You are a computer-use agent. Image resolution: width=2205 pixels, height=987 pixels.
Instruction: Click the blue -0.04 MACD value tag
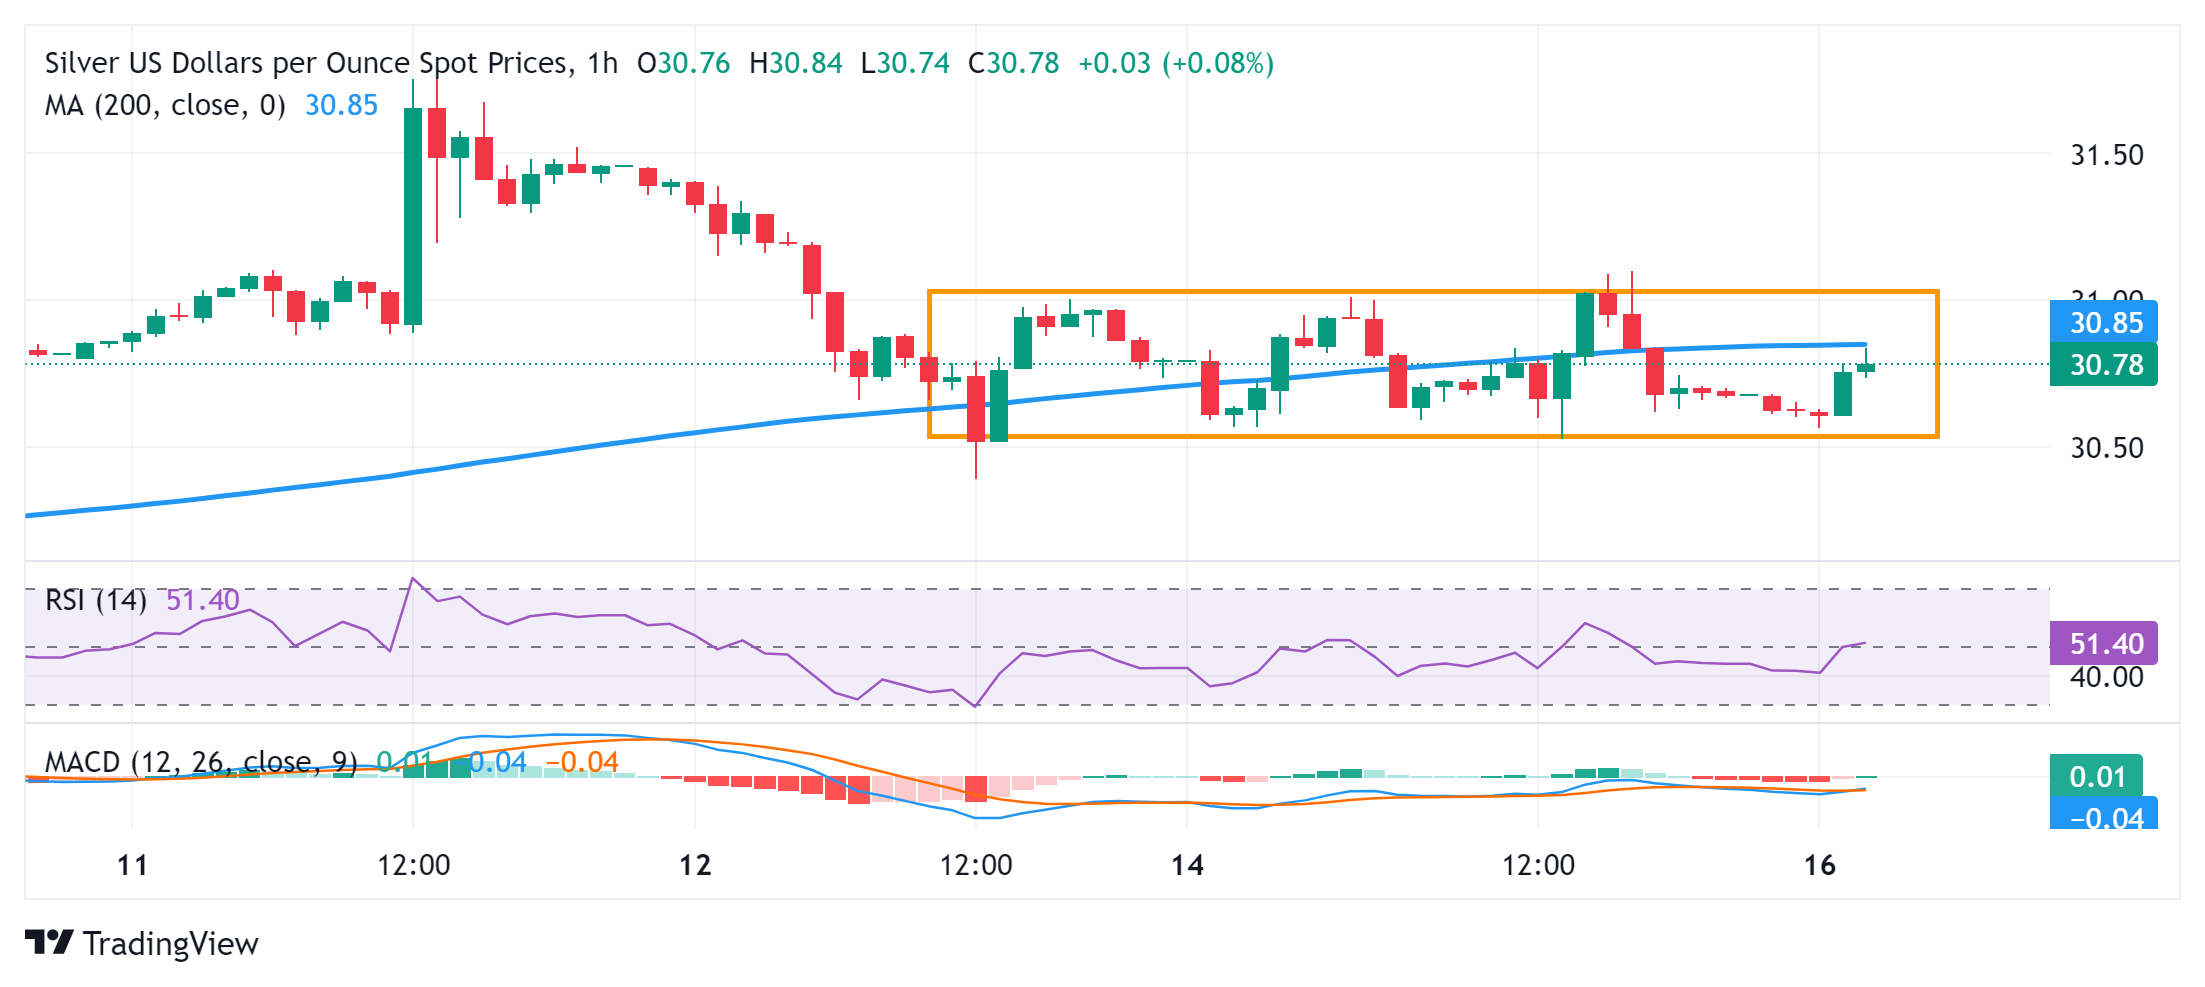pyautogui.click(x=2104, y=816)
